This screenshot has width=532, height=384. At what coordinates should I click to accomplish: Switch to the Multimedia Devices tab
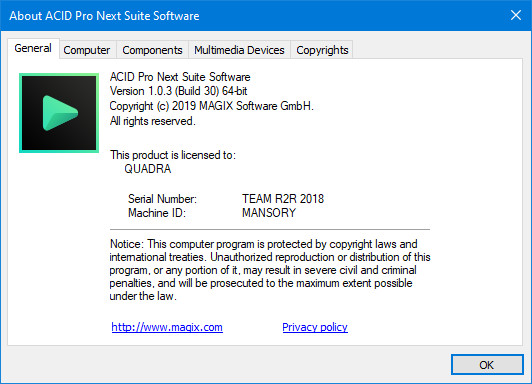click(239, 50)
